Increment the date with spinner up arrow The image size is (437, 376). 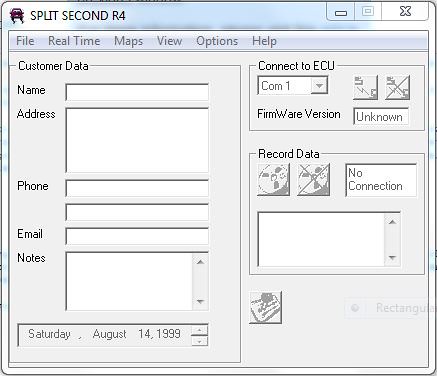(x=199, y=330)
